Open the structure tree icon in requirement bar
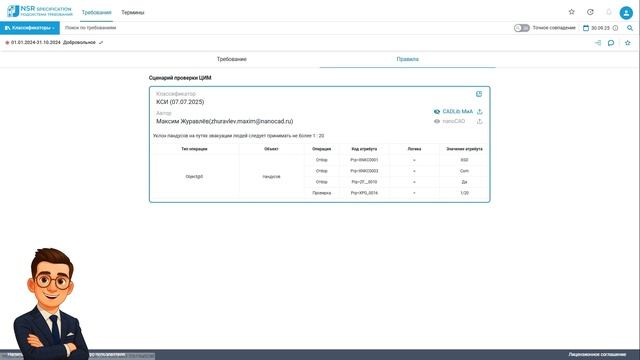This screenshot has height=360, width=640. click(598, 42)
